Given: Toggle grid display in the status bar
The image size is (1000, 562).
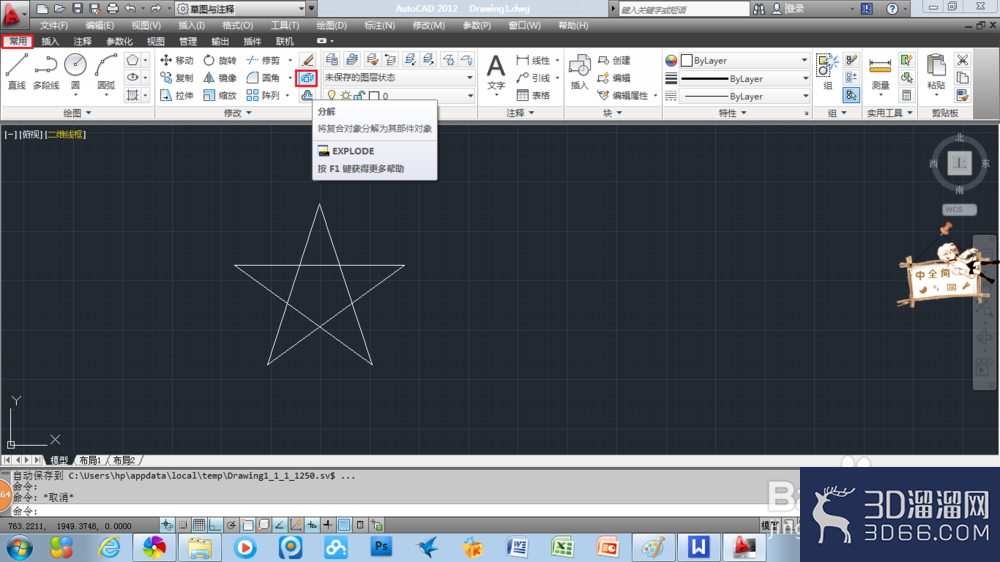Looking at the screenshot, I should click(x=199, y=525).
